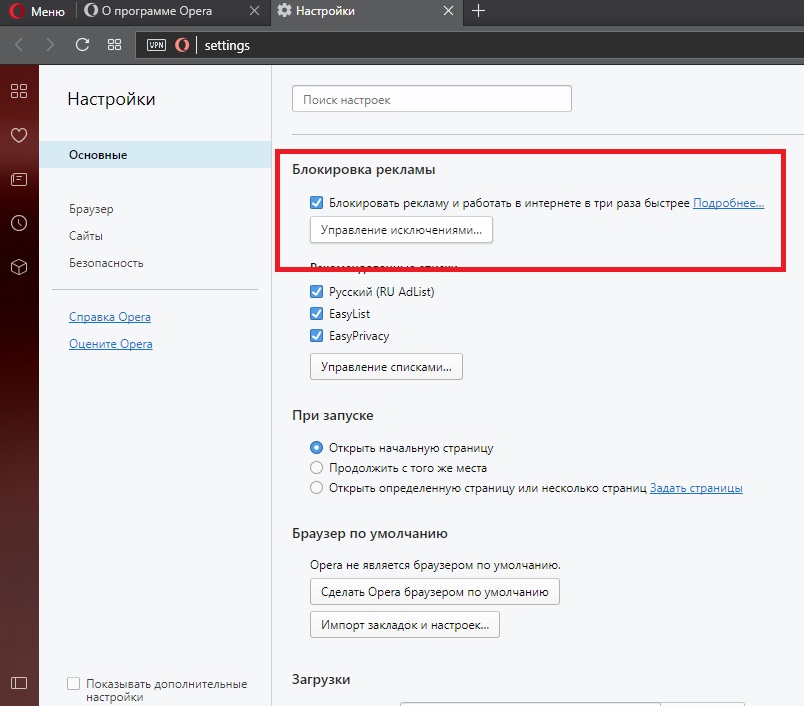The image size is (804, 706).
Task: Toggle the EasyList checkbox
Action: 316,313
